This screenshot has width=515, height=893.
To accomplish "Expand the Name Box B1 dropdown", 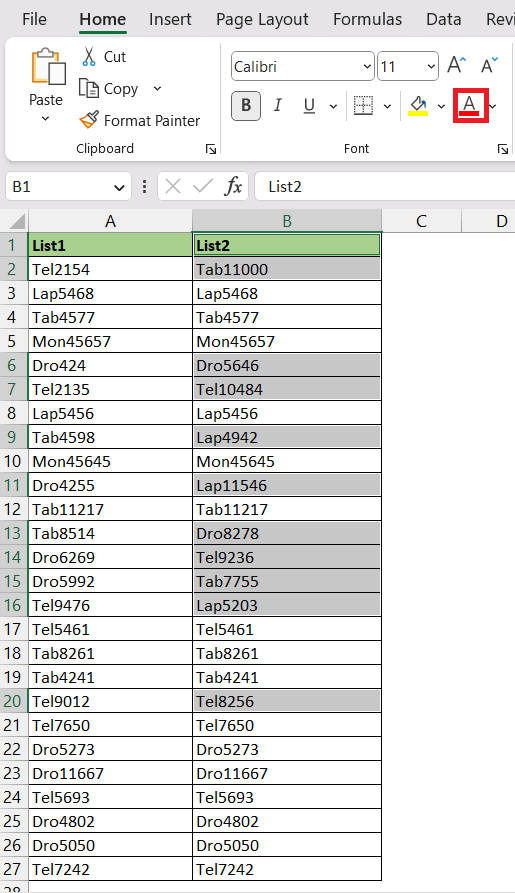I will click(x=118, y=187).
